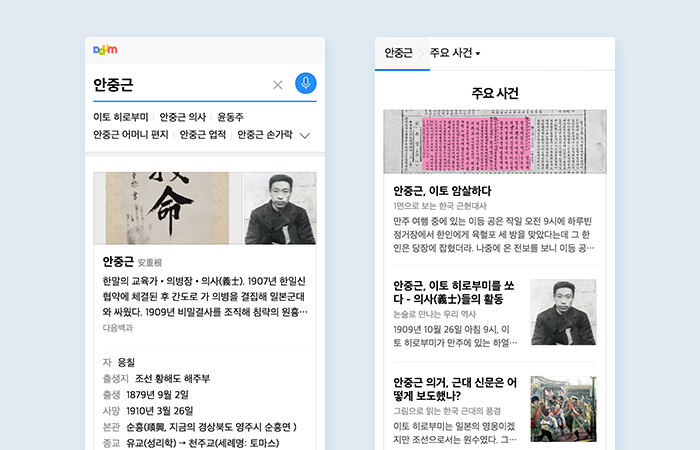Open article 안중근, 이토 암살하다
This screenshot has height=450, width=700.
(442, 191)
